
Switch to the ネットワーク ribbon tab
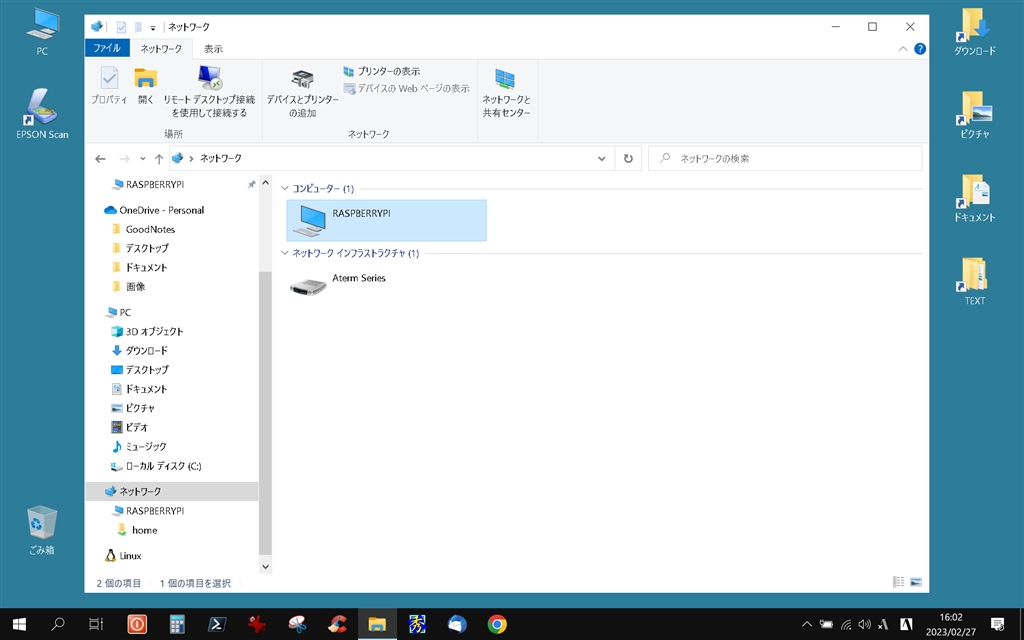coord(161,48)
